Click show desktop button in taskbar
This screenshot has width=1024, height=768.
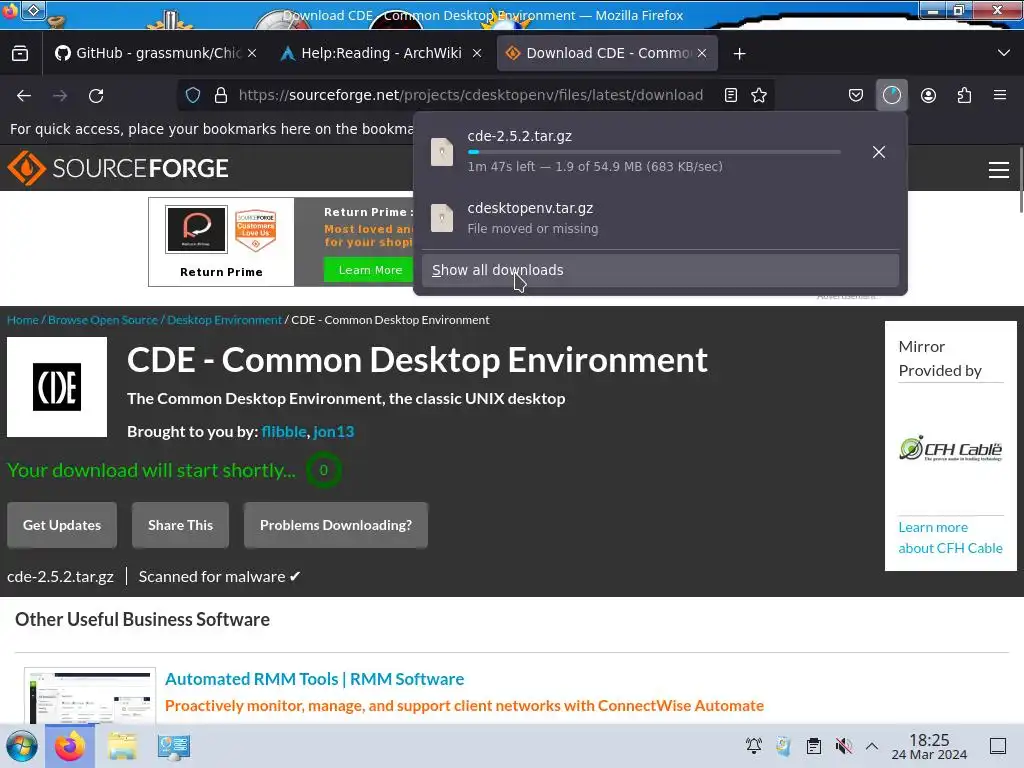(998, 746)
